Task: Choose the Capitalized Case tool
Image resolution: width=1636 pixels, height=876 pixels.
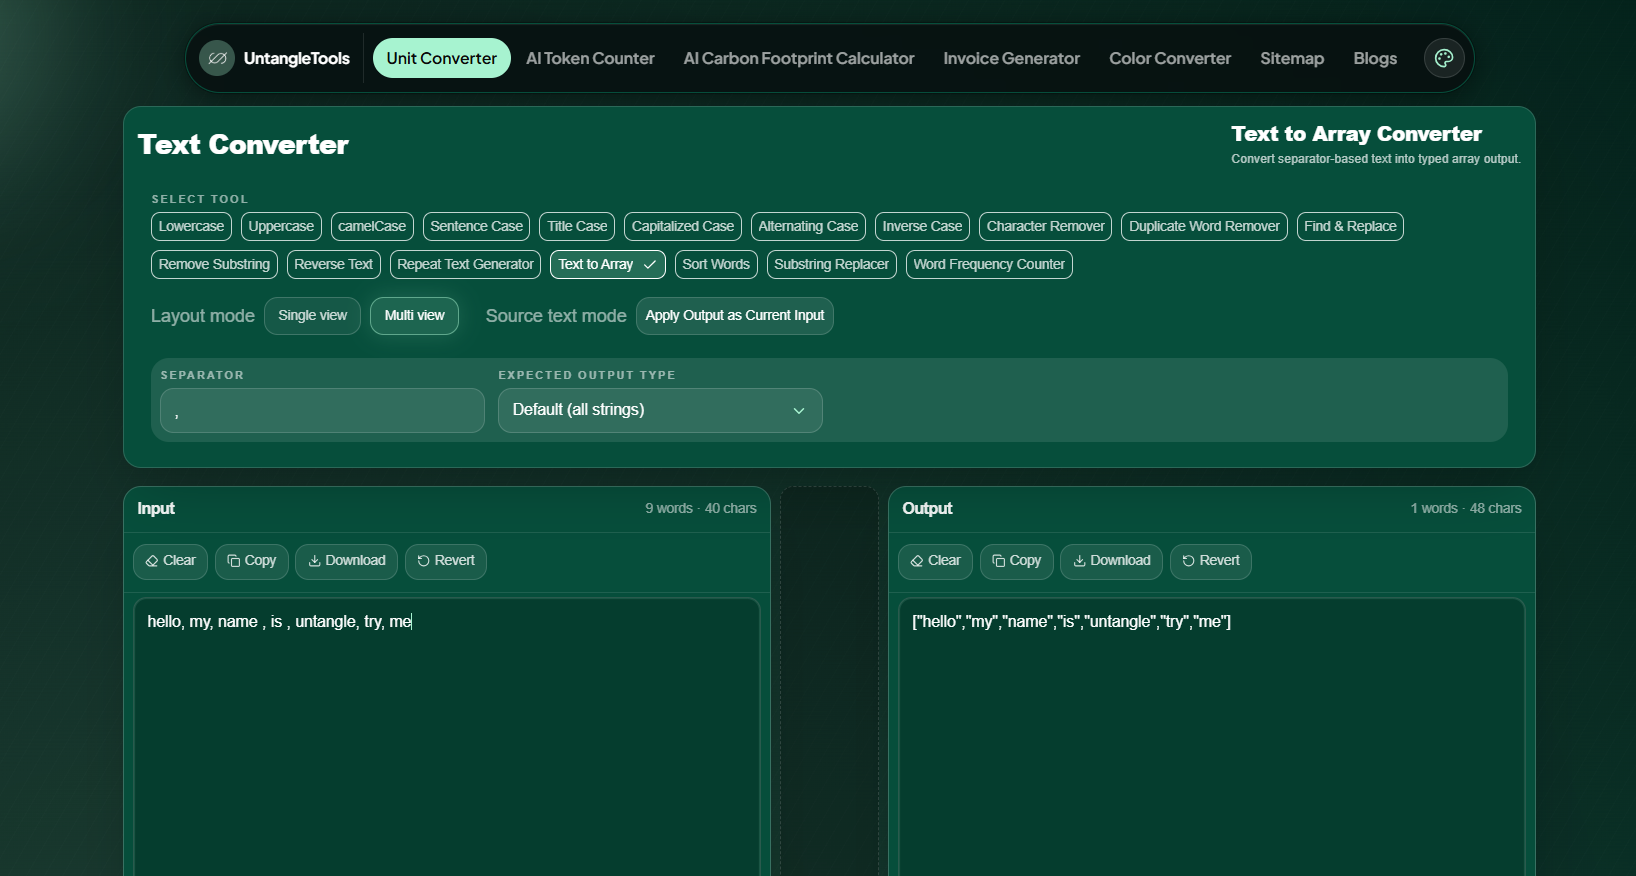Action: [683, 227]
